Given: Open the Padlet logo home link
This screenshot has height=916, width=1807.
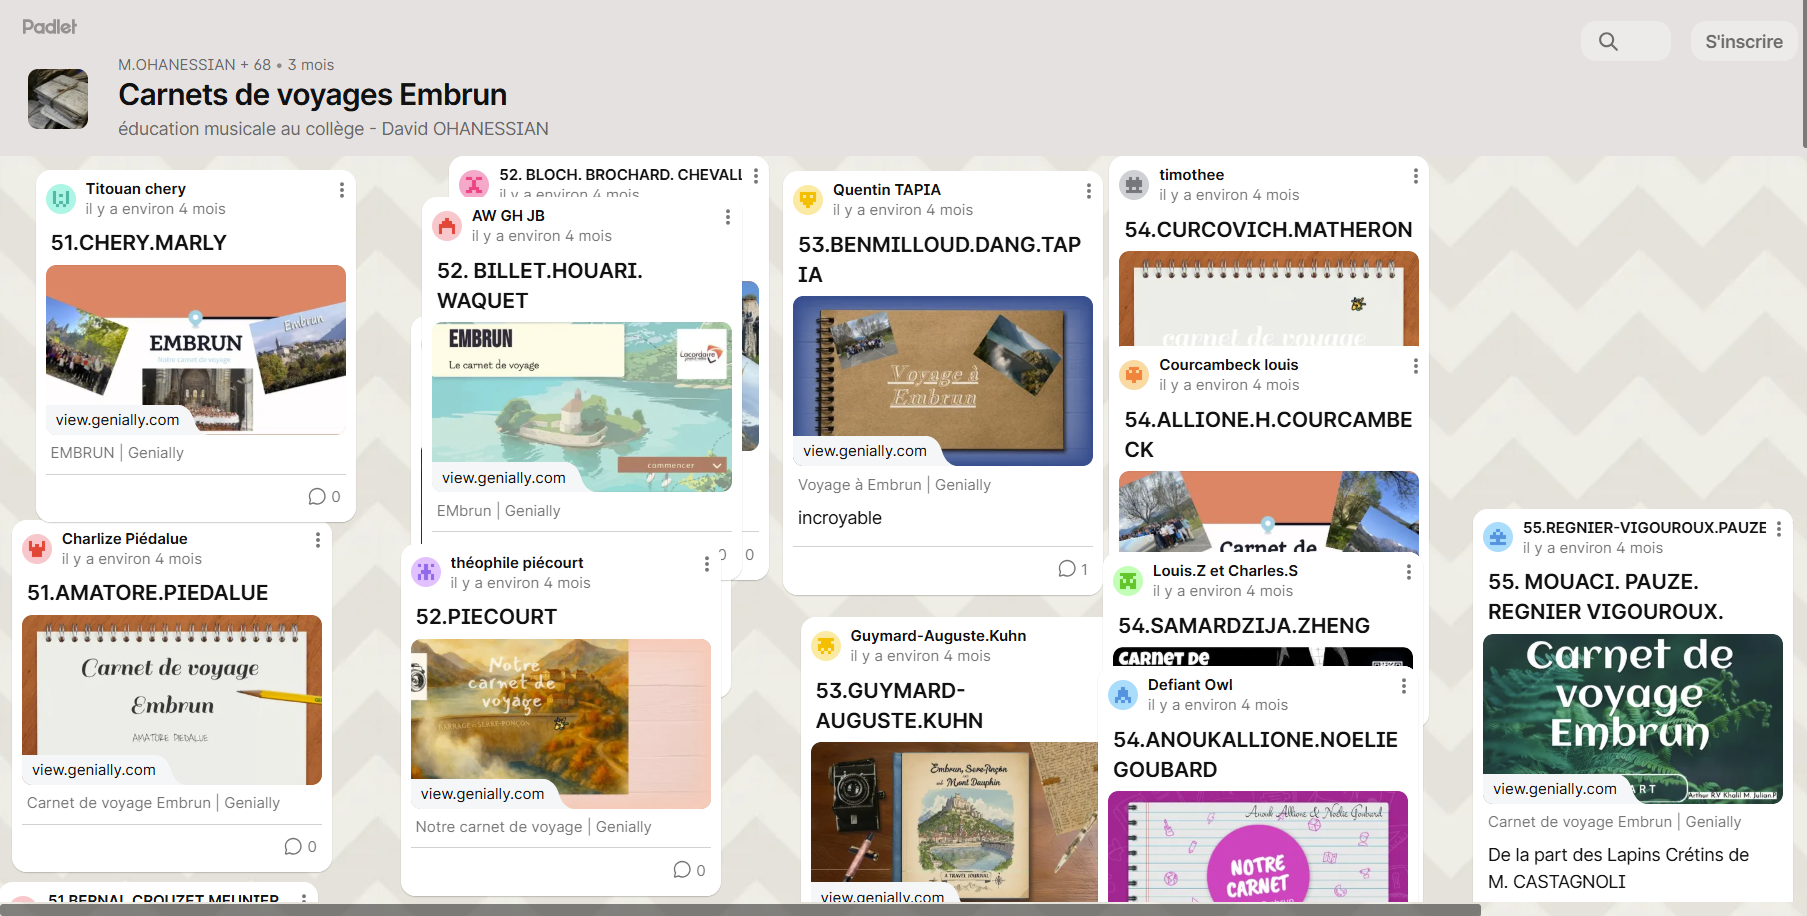Looking at the screenshot, I should (x=50, y=27).
